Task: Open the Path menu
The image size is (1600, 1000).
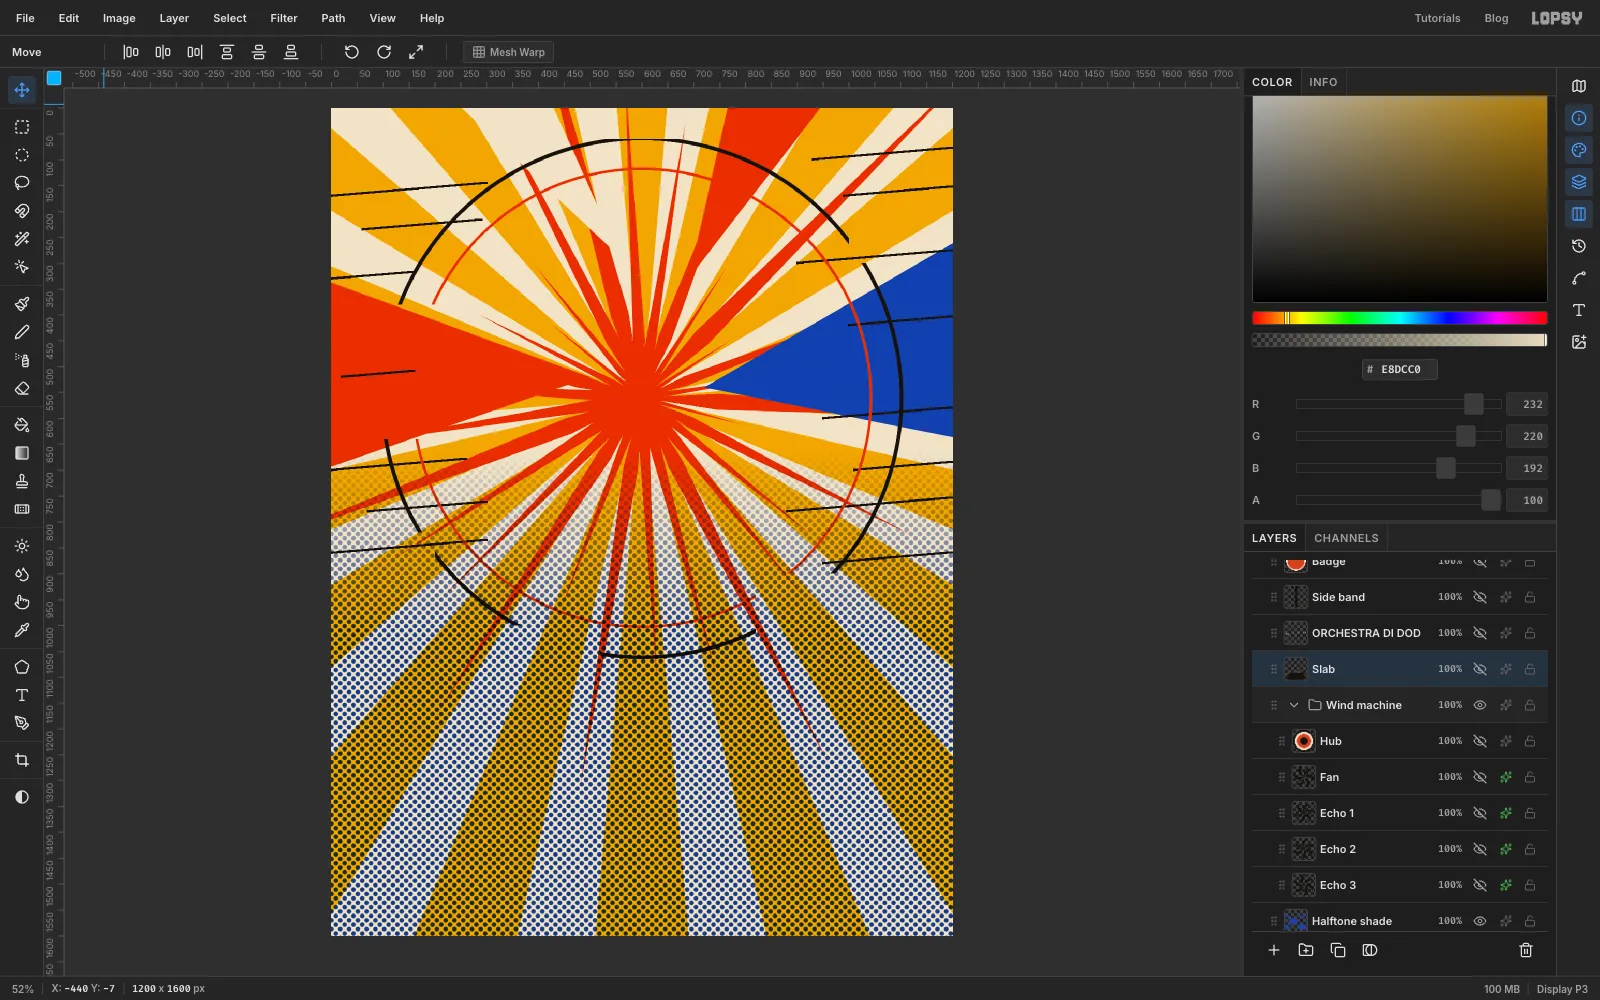Action: 333,18
